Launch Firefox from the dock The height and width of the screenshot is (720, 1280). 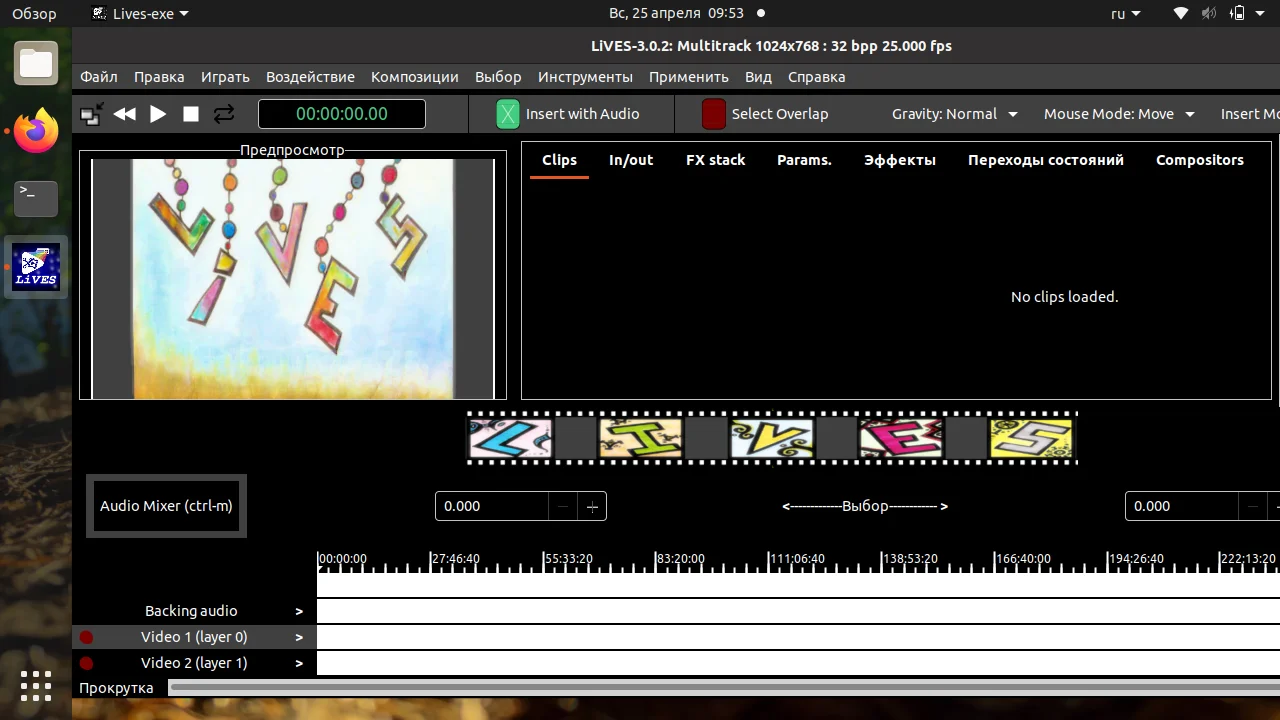pos(36,131)
